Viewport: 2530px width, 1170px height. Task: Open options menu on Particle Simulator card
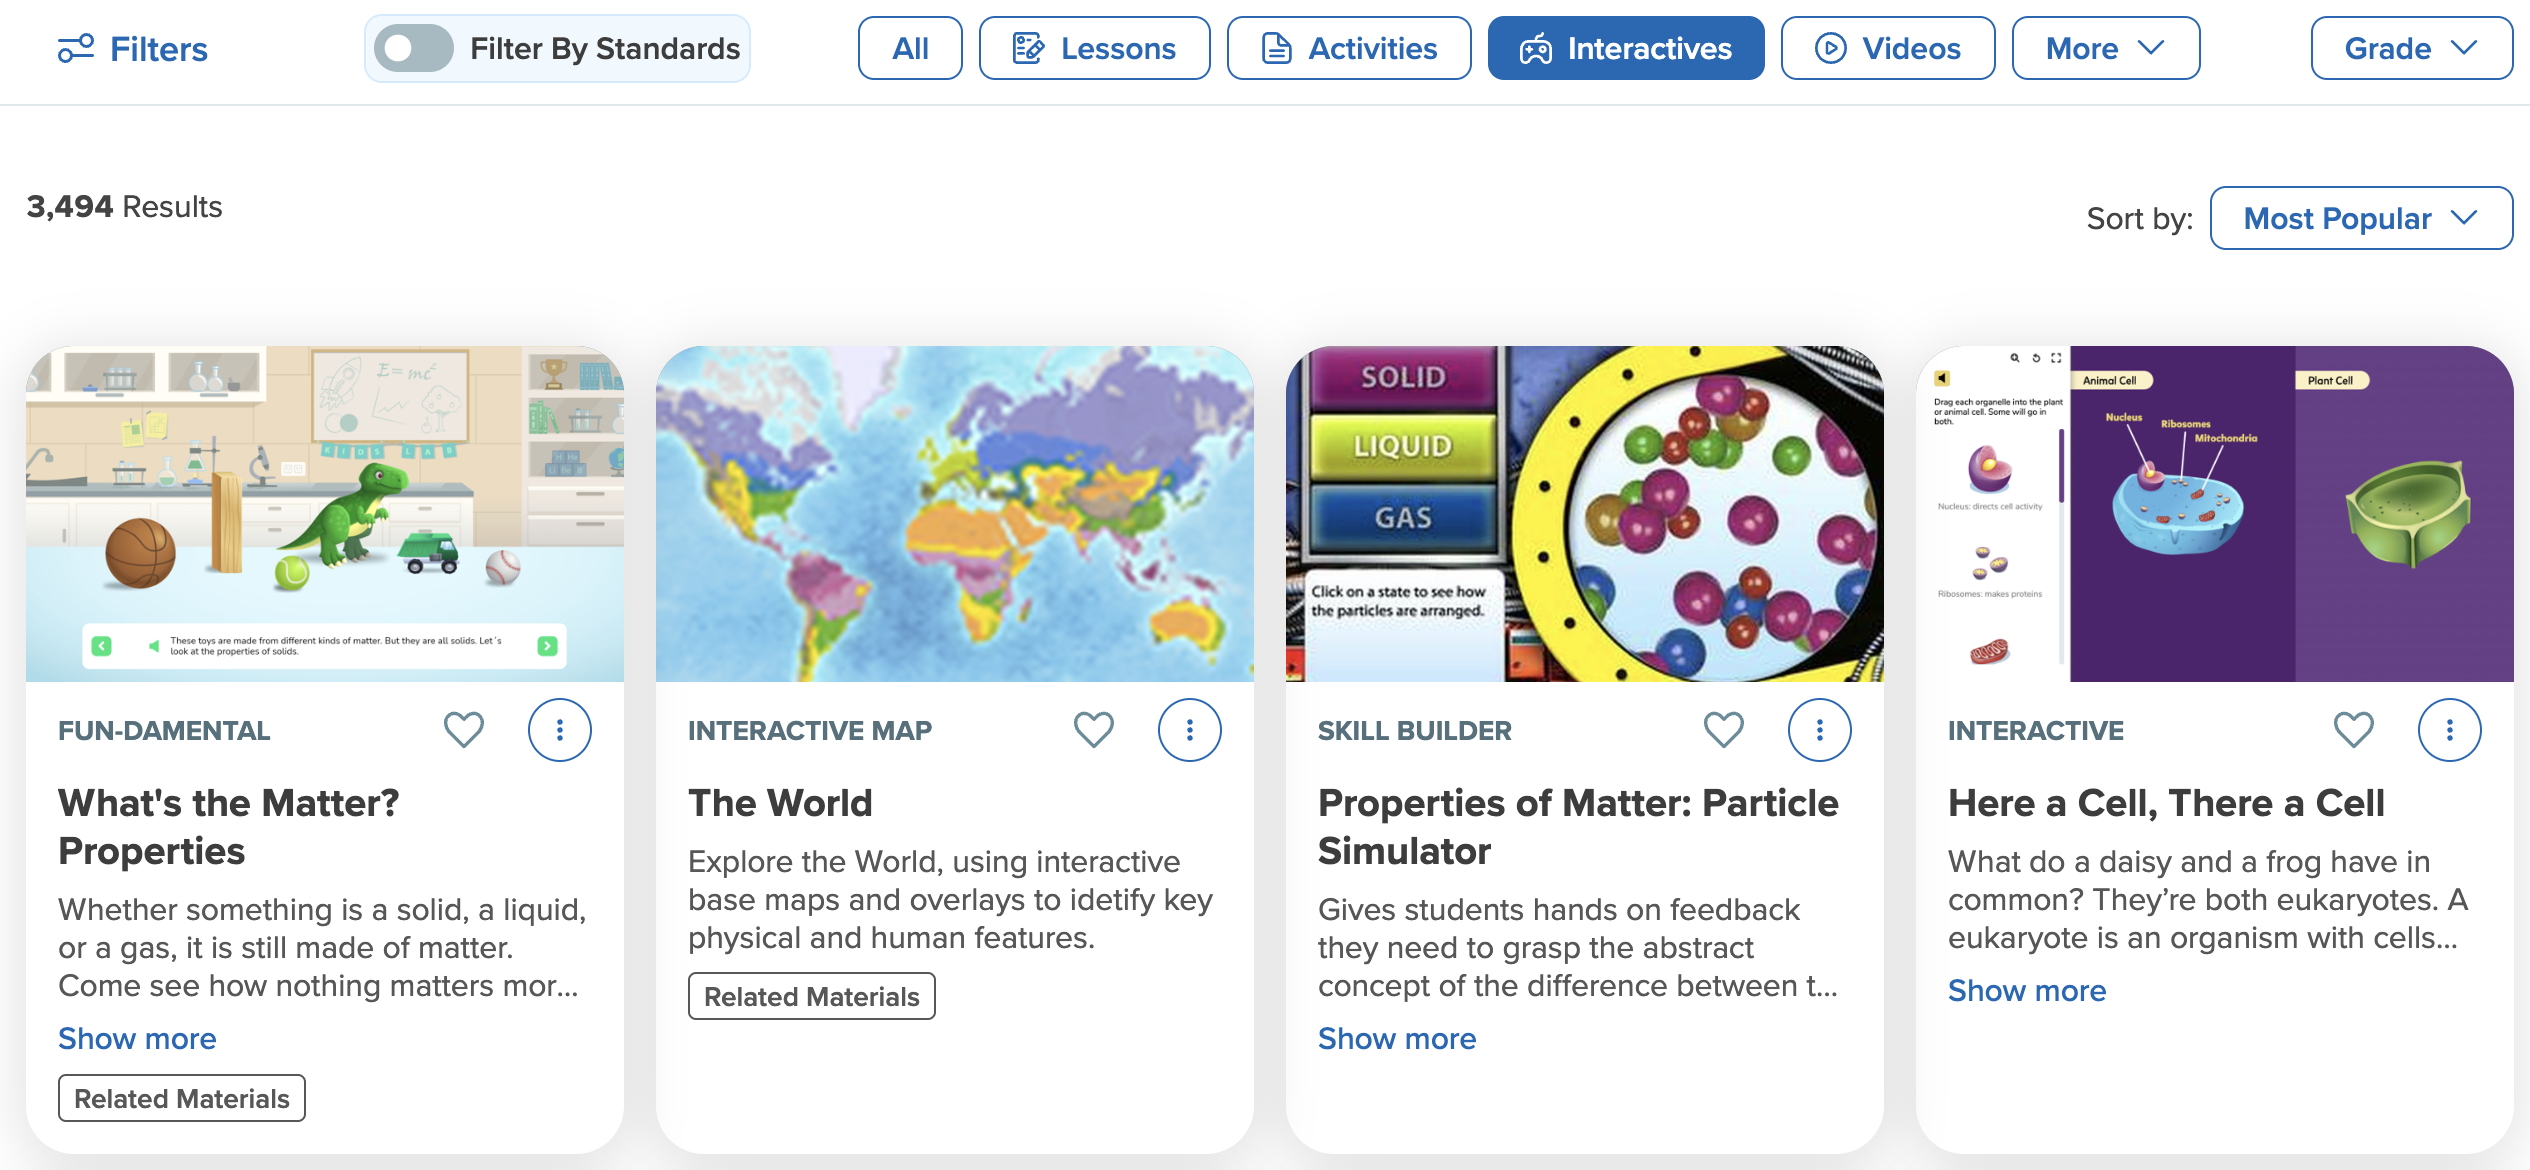[x=1820, y=729]
